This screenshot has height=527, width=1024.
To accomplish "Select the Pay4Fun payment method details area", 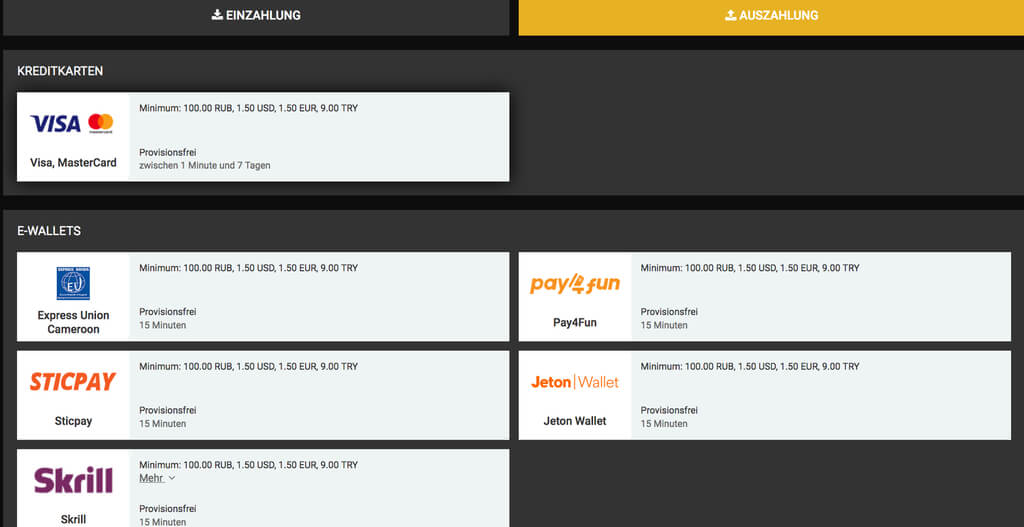I will click(x=820, y=296).
